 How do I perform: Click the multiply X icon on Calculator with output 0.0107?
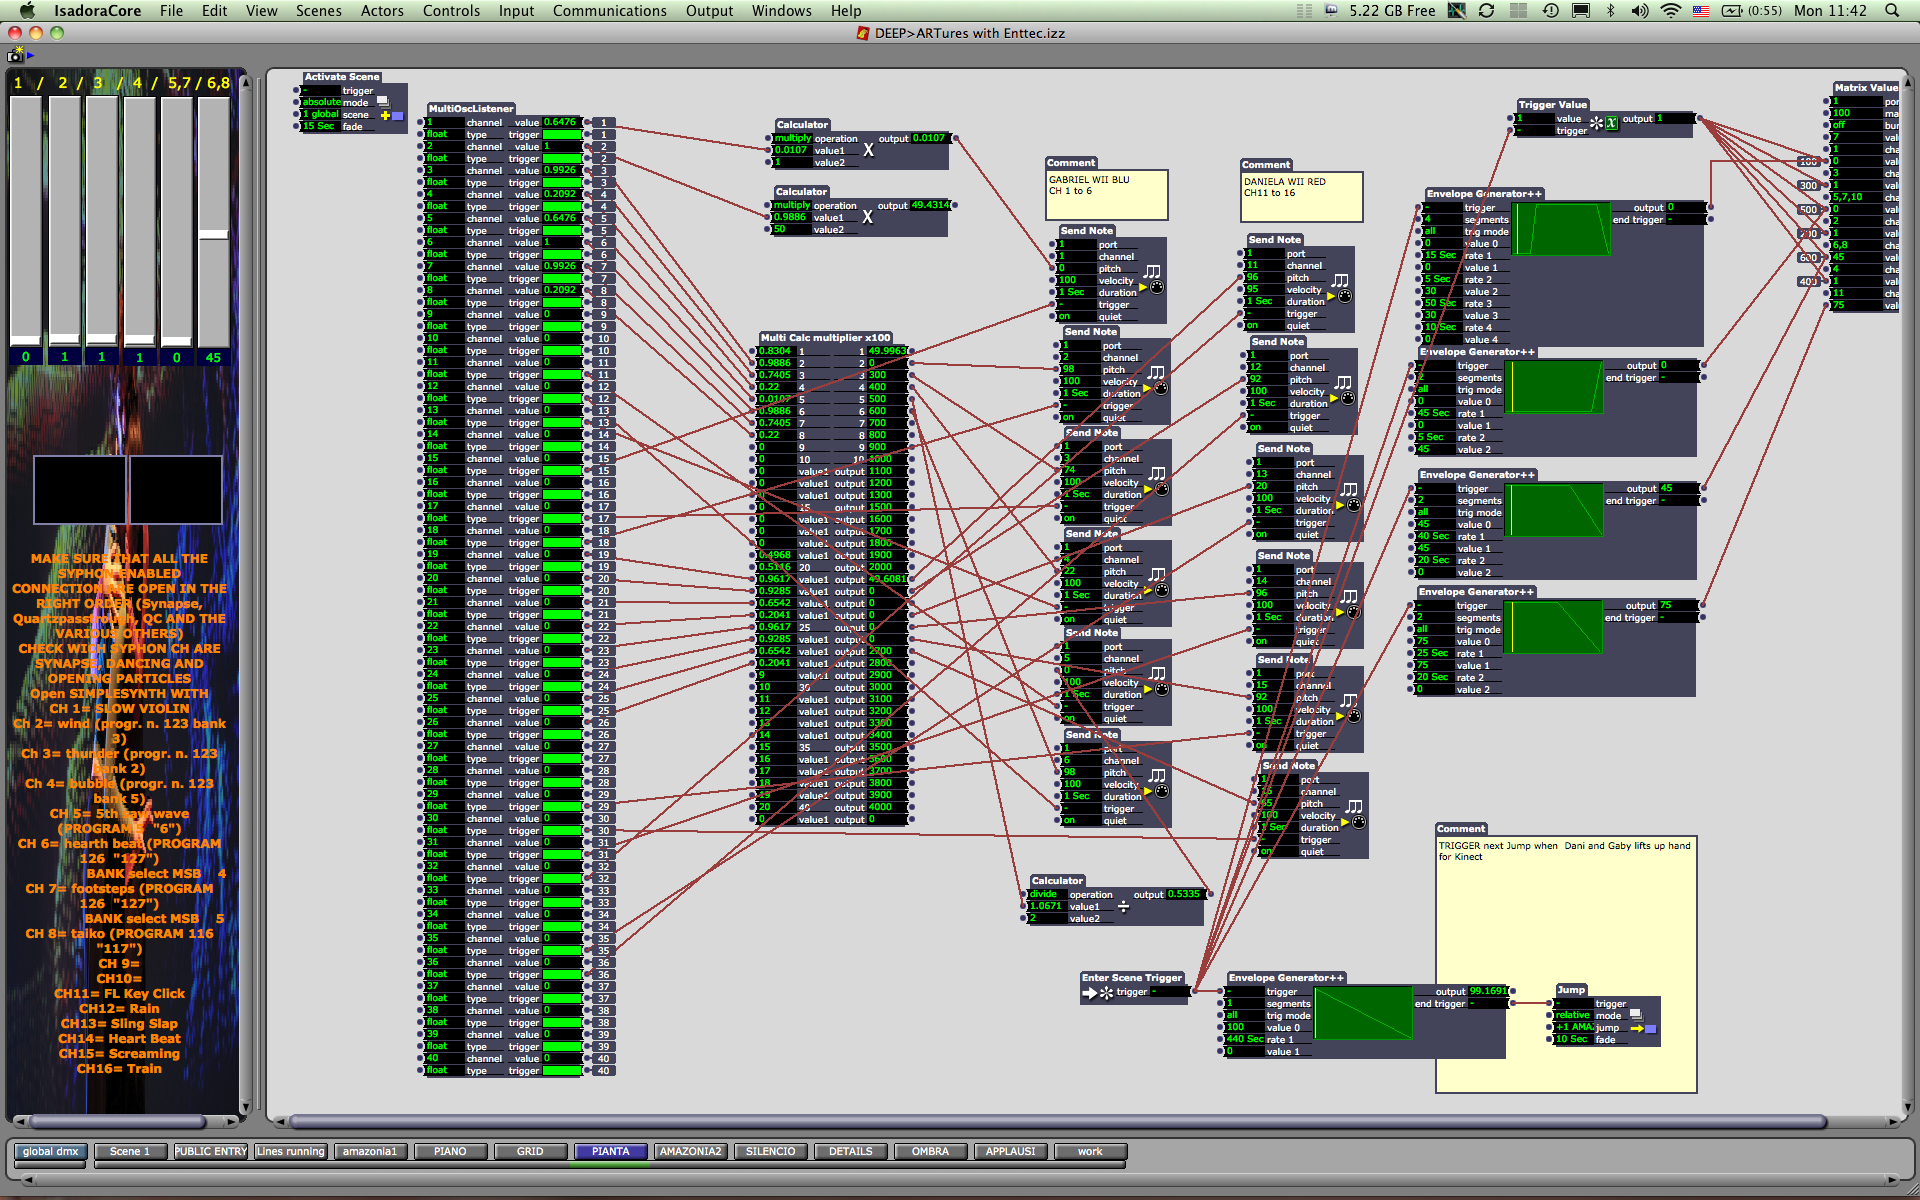click(x=868, y=150)
